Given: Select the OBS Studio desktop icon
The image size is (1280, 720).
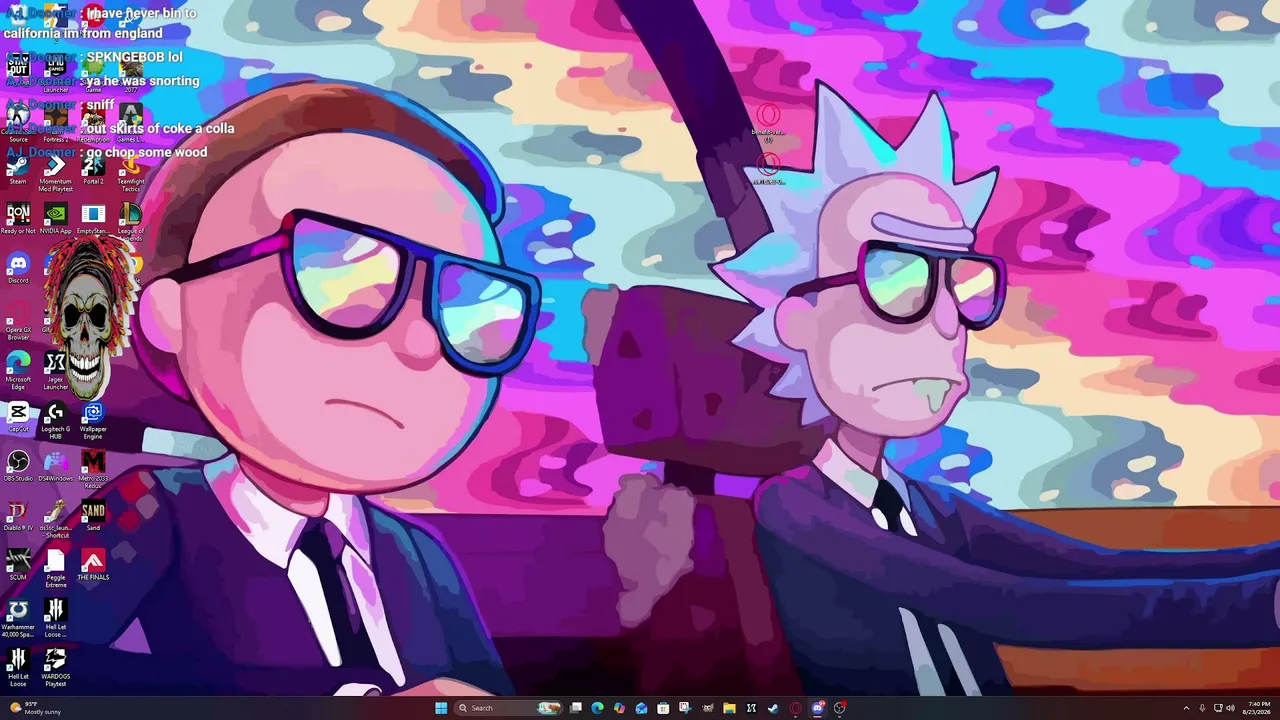Looking at the screenshot, I should point(18,467).
